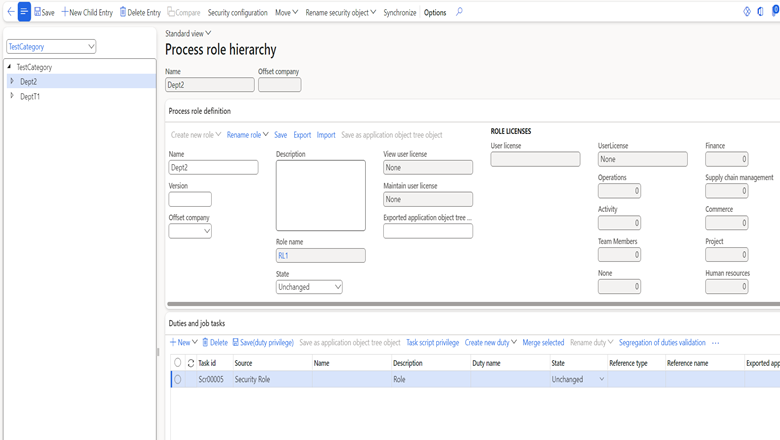This screenshot has width=780, height=440.
Task: Click the plus icon beside New Child Entry
Action: coord(65,12)
